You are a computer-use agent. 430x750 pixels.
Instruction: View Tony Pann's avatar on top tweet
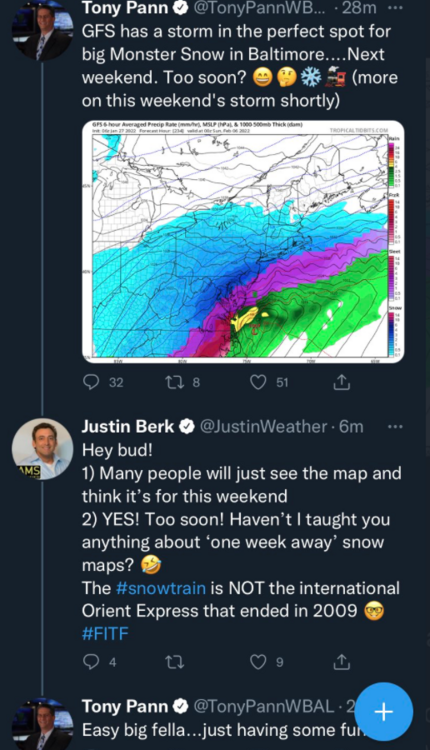pos(42,31)
